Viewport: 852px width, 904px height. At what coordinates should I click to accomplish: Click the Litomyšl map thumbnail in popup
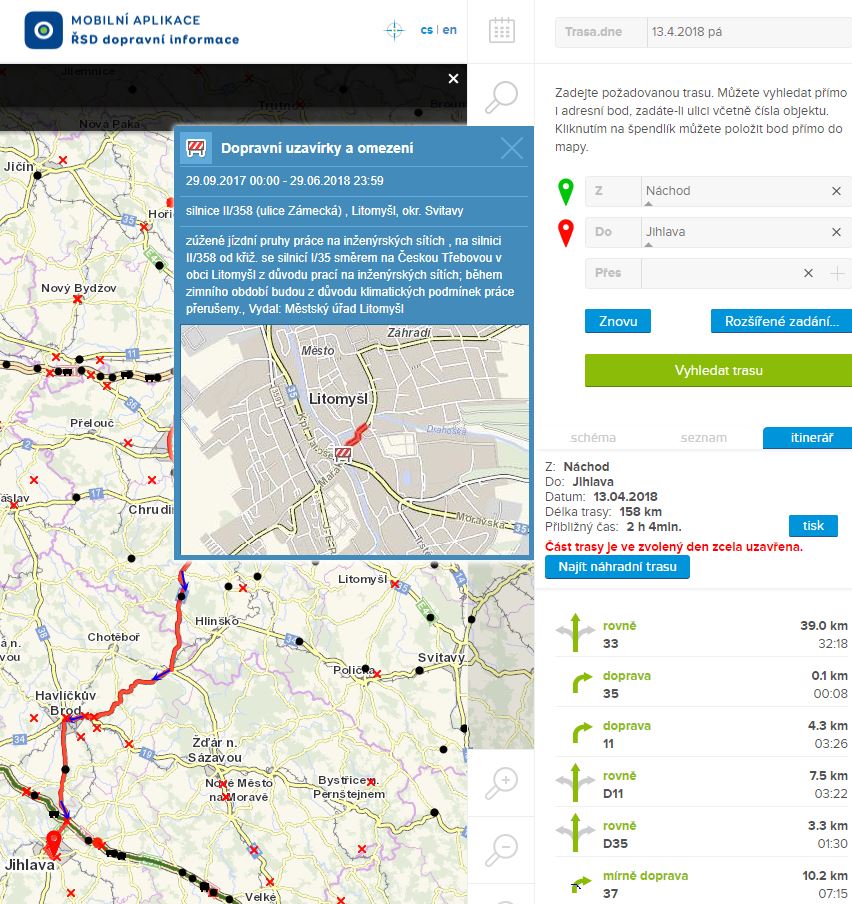coord(355,440)
